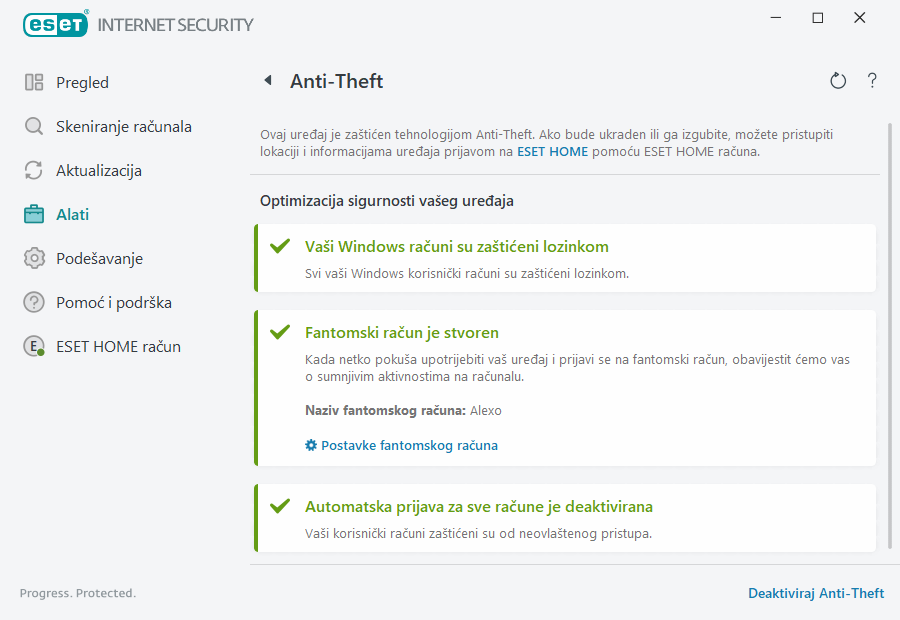
Task: Deactivate Anti-Theft via Deaktiviraj Anti-Theft link
Action: click(815, 593)
